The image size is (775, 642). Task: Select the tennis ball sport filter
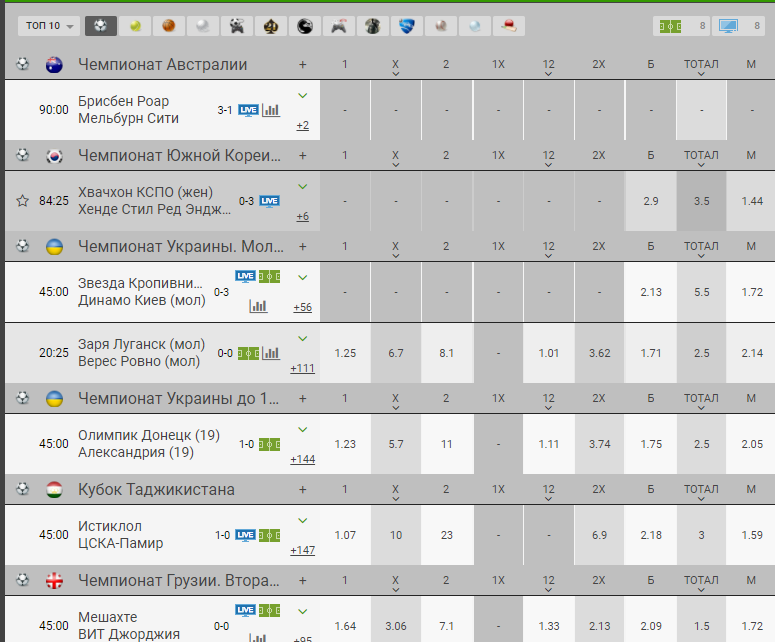pos(136,25)
